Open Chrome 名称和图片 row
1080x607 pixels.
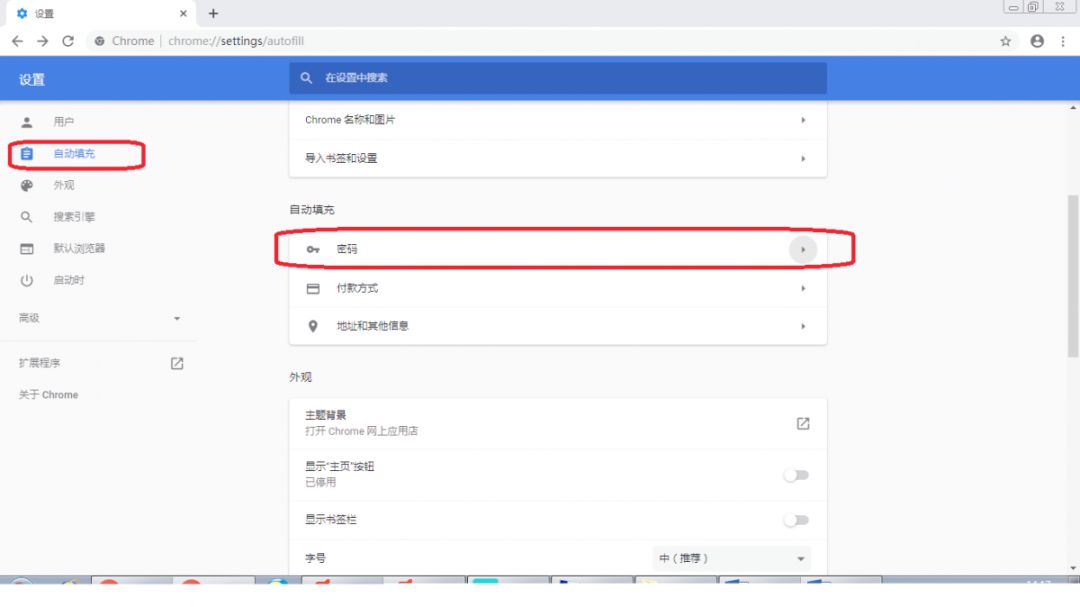pyautogui.click(x=558, y=120)
